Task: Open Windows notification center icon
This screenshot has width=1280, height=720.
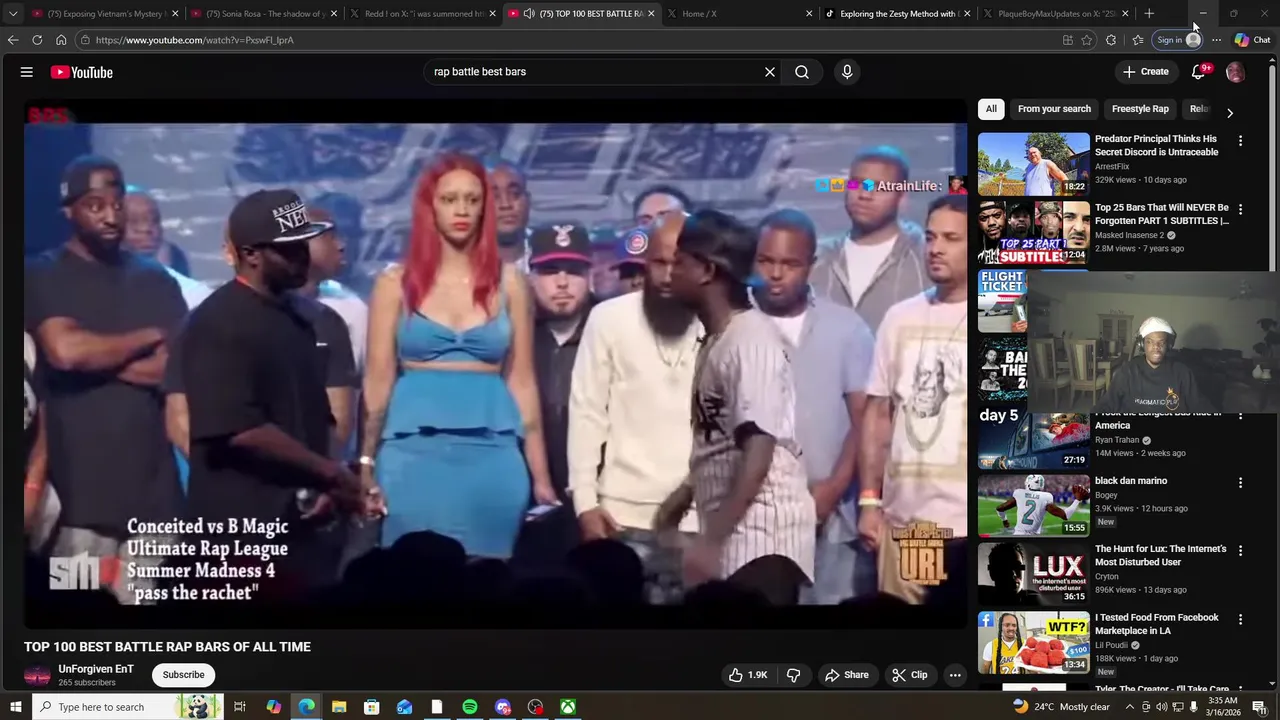Action: click(x=1260, y=707)
